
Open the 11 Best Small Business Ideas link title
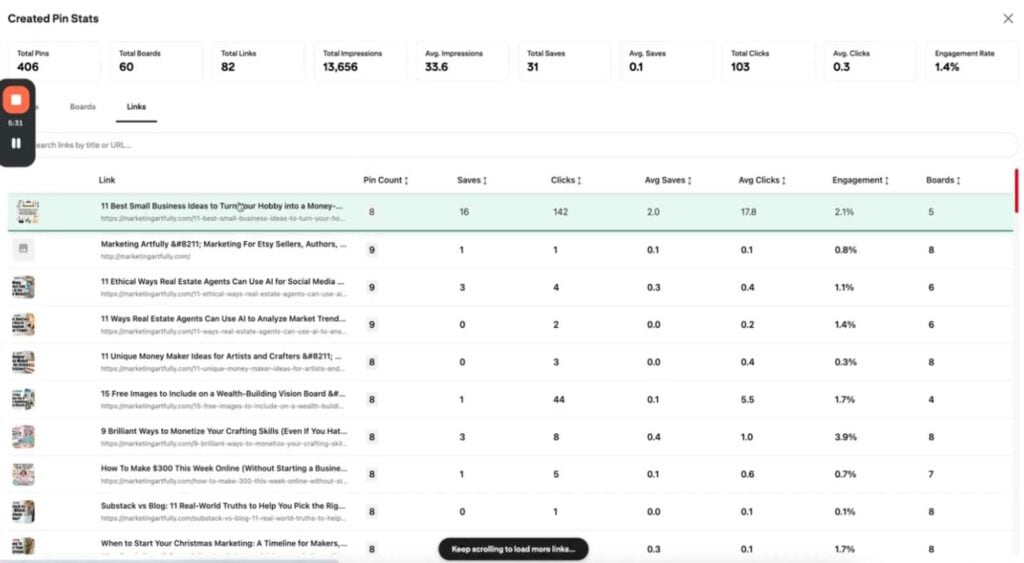click(221, 206)
